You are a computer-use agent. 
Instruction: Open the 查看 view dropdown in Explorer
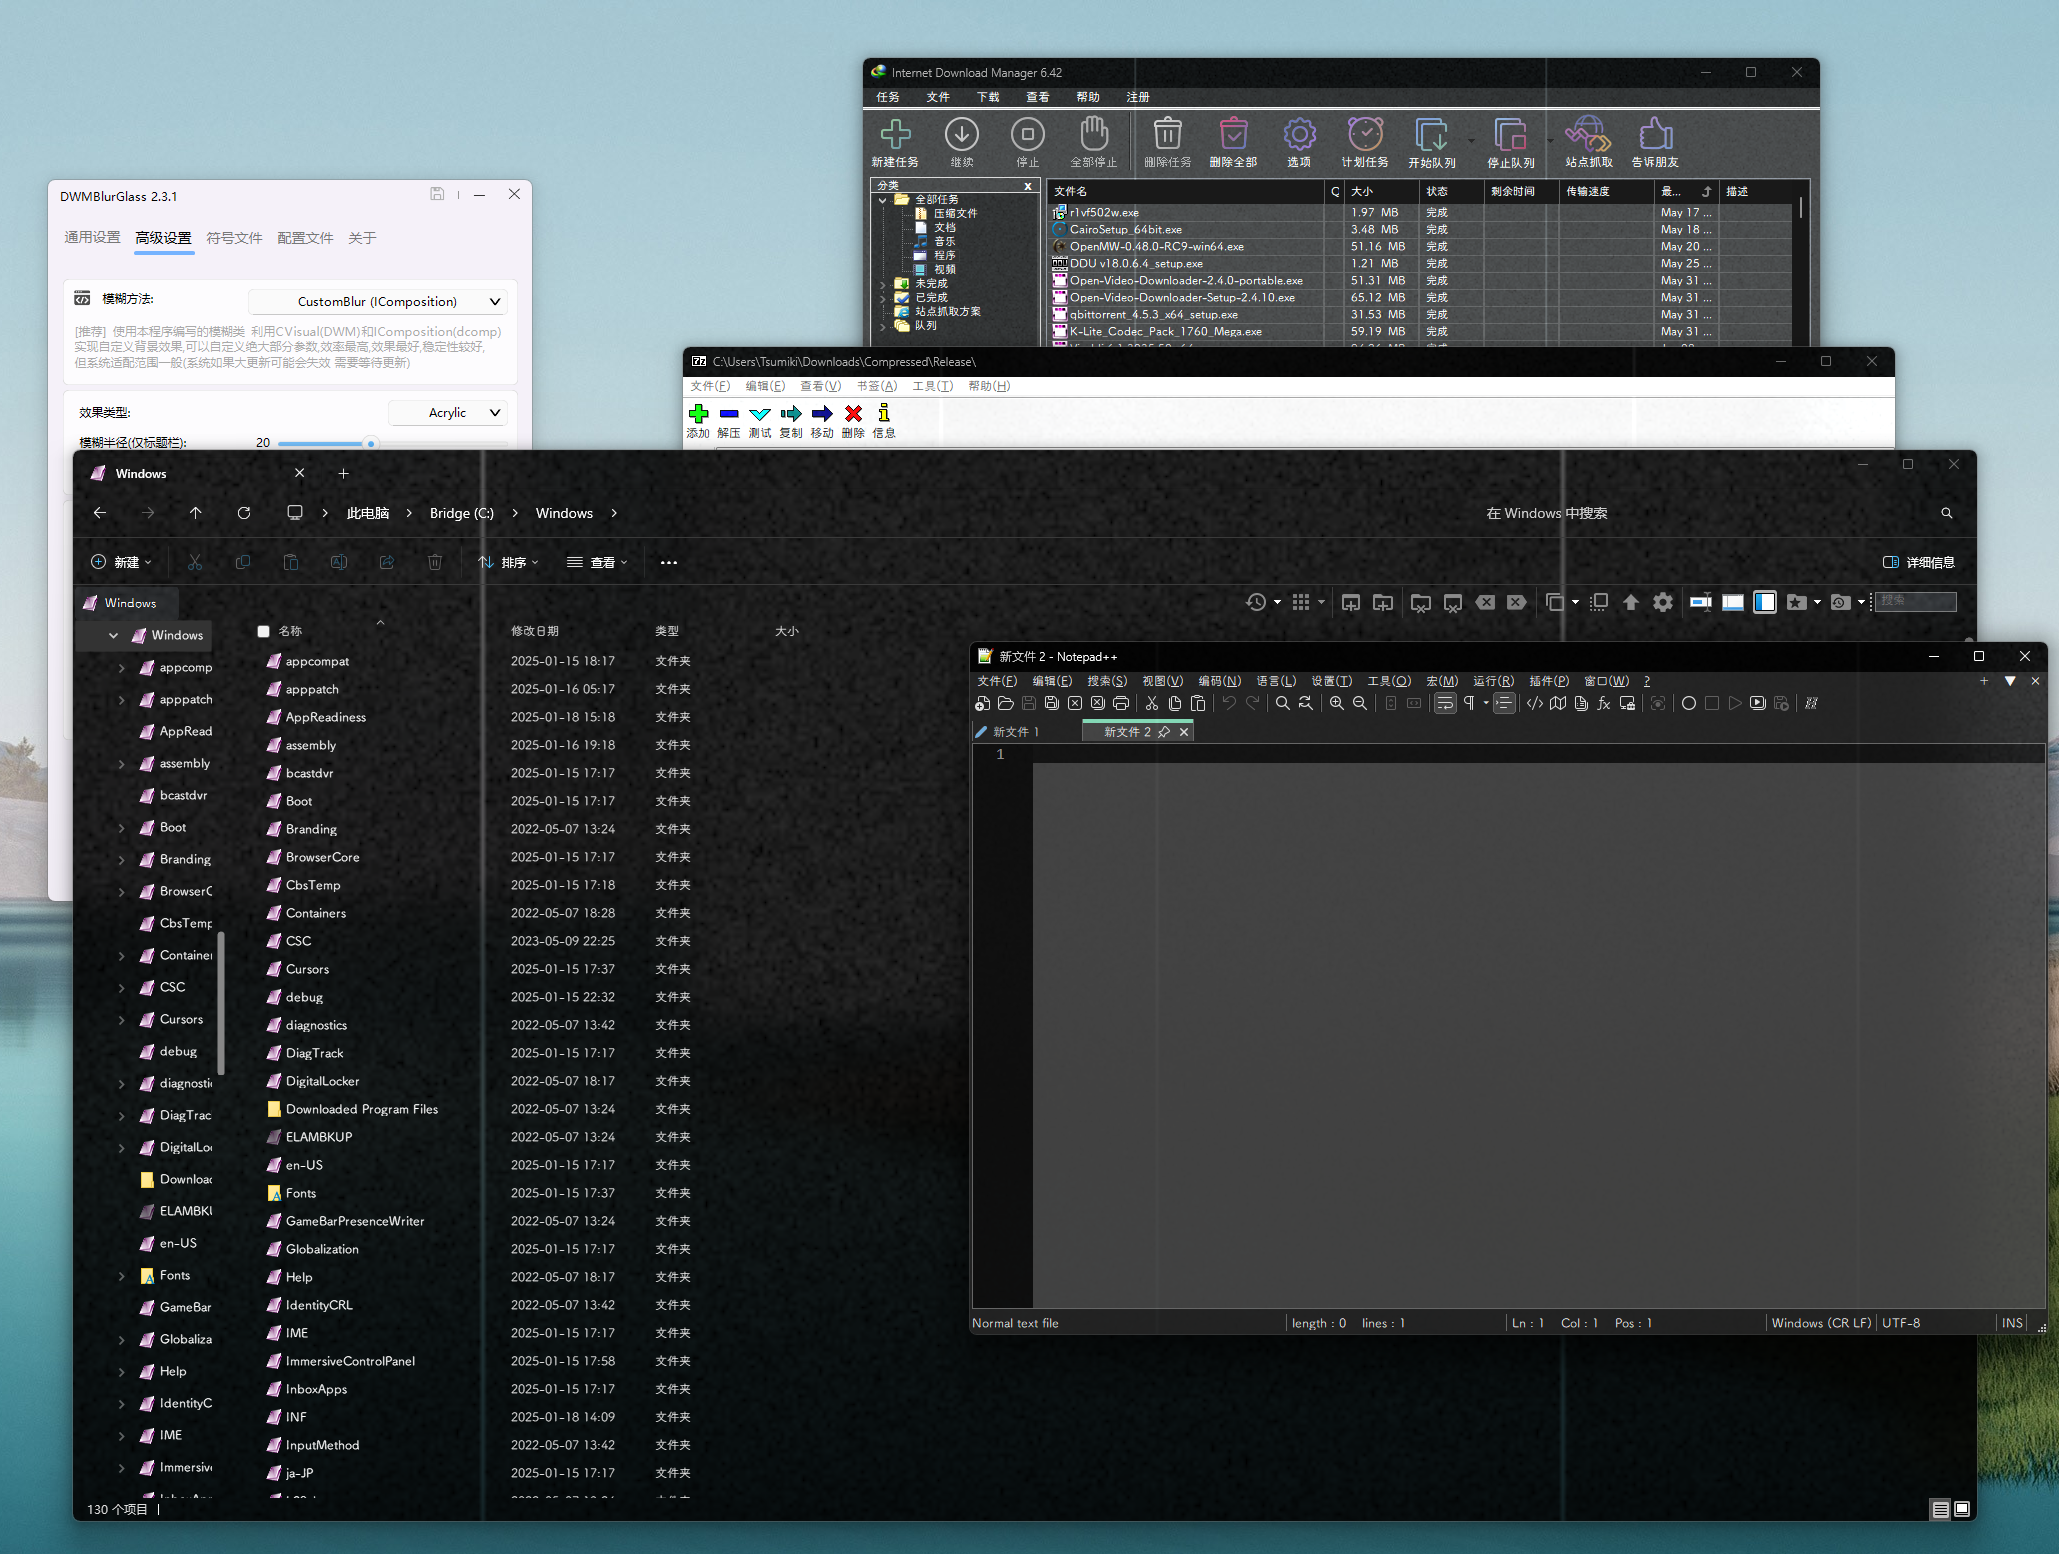coord(597,562)
